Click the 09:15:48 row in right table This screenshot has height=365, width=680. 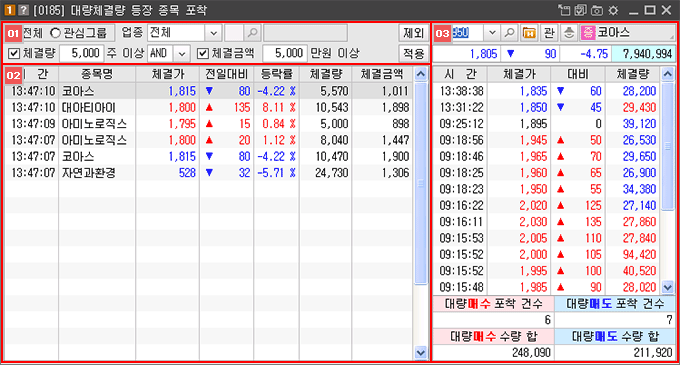coord(547,287)
